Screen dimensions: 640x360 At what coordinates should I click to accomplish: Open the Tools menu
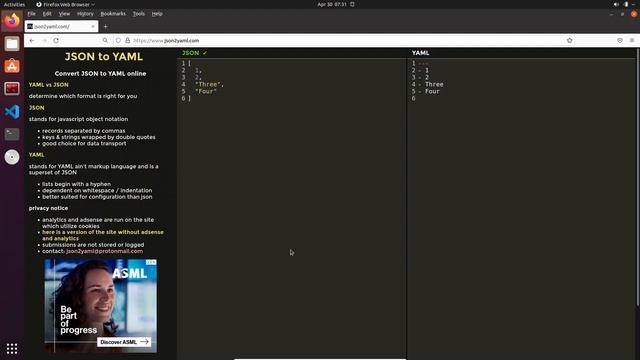pos(138,14)
